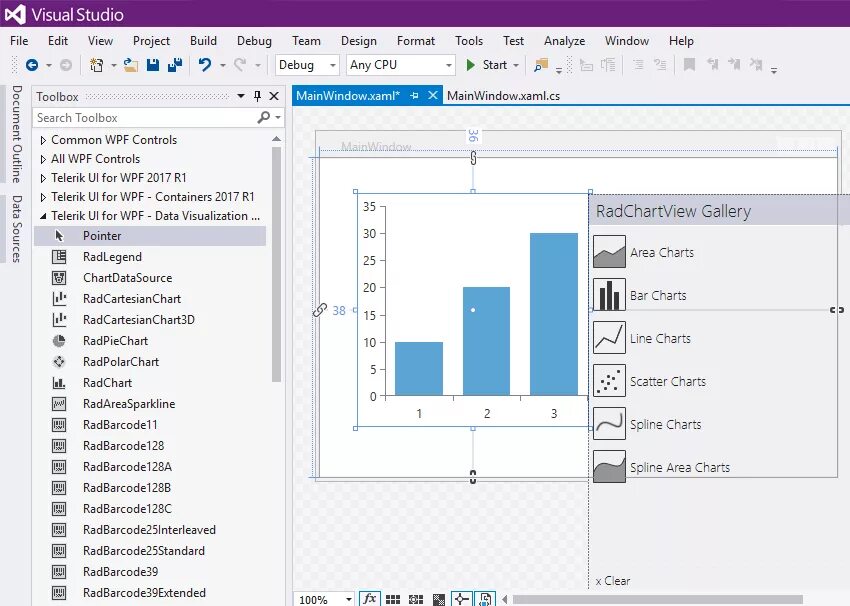Image resolution: width=850 pixels, height=606 pixels.
Task: Expand Telerik UI for WPF Containers group
Action: pyautogui.click(x=43, y=197)
